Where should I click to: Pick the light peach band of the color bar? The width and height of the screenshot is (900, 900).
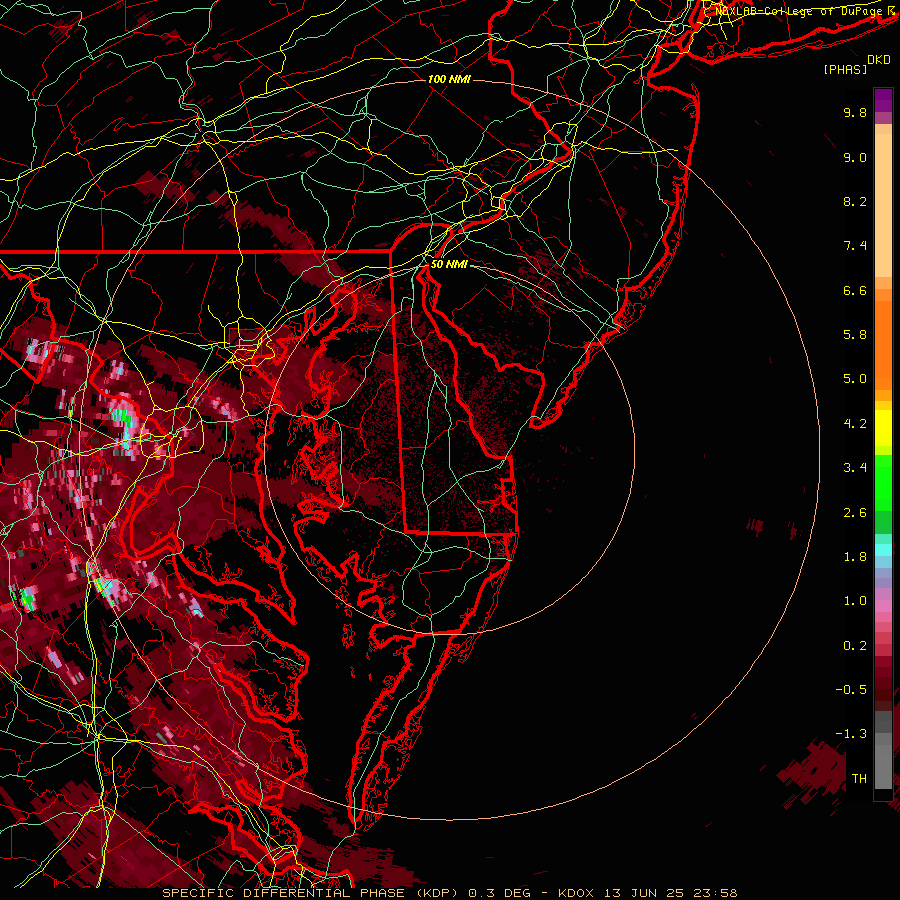(x=883, y=207)
